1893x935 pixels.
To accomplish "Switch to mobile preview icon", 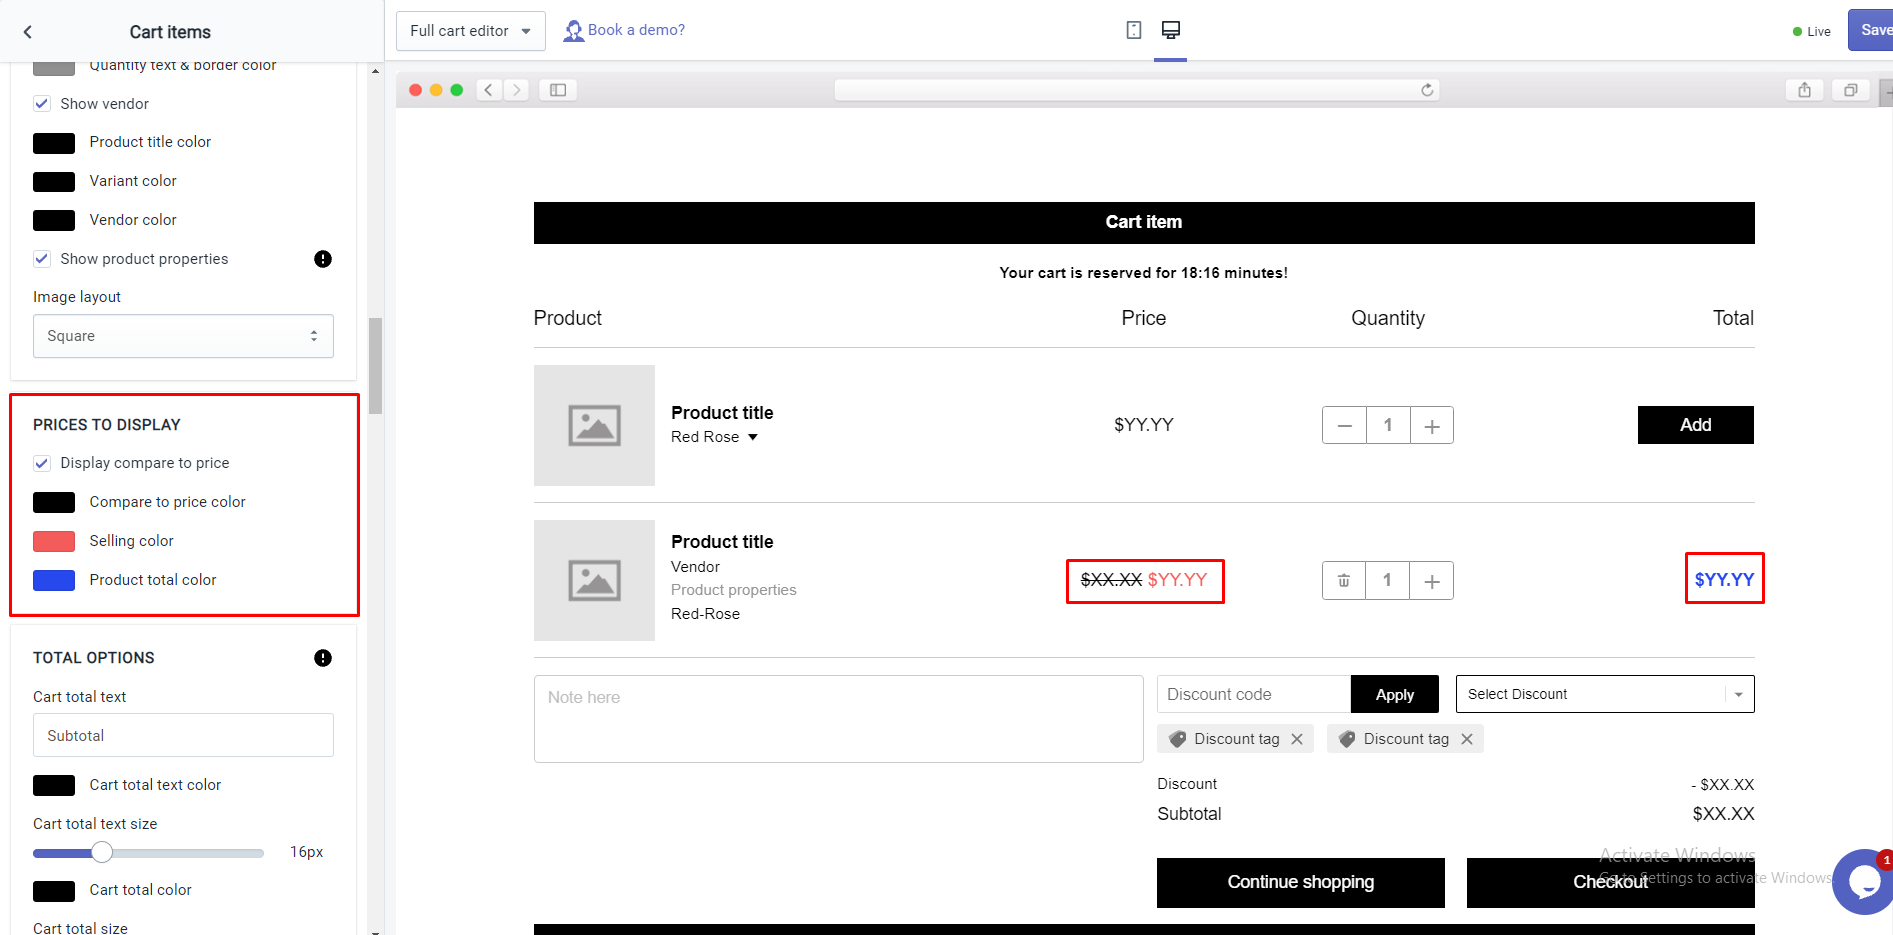I will tap(1133, 30).
